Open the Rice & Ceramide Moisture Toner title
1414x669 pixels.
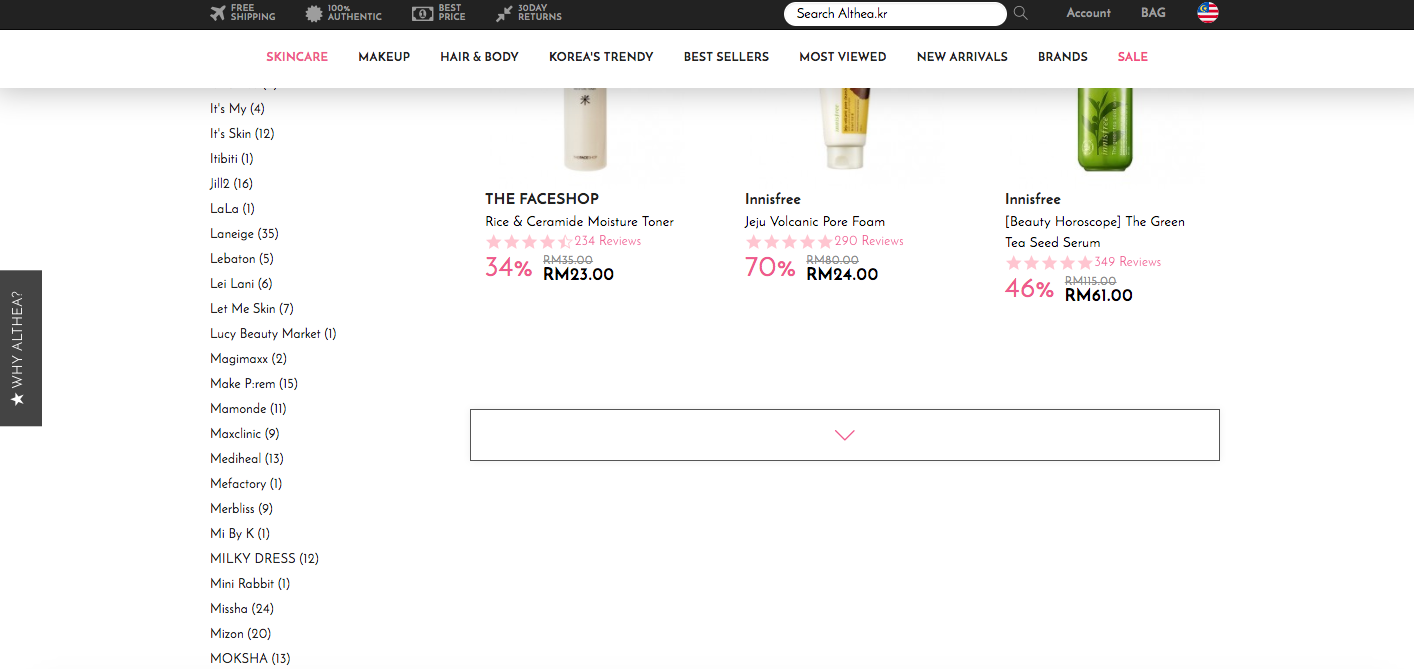tap(579, 222)
